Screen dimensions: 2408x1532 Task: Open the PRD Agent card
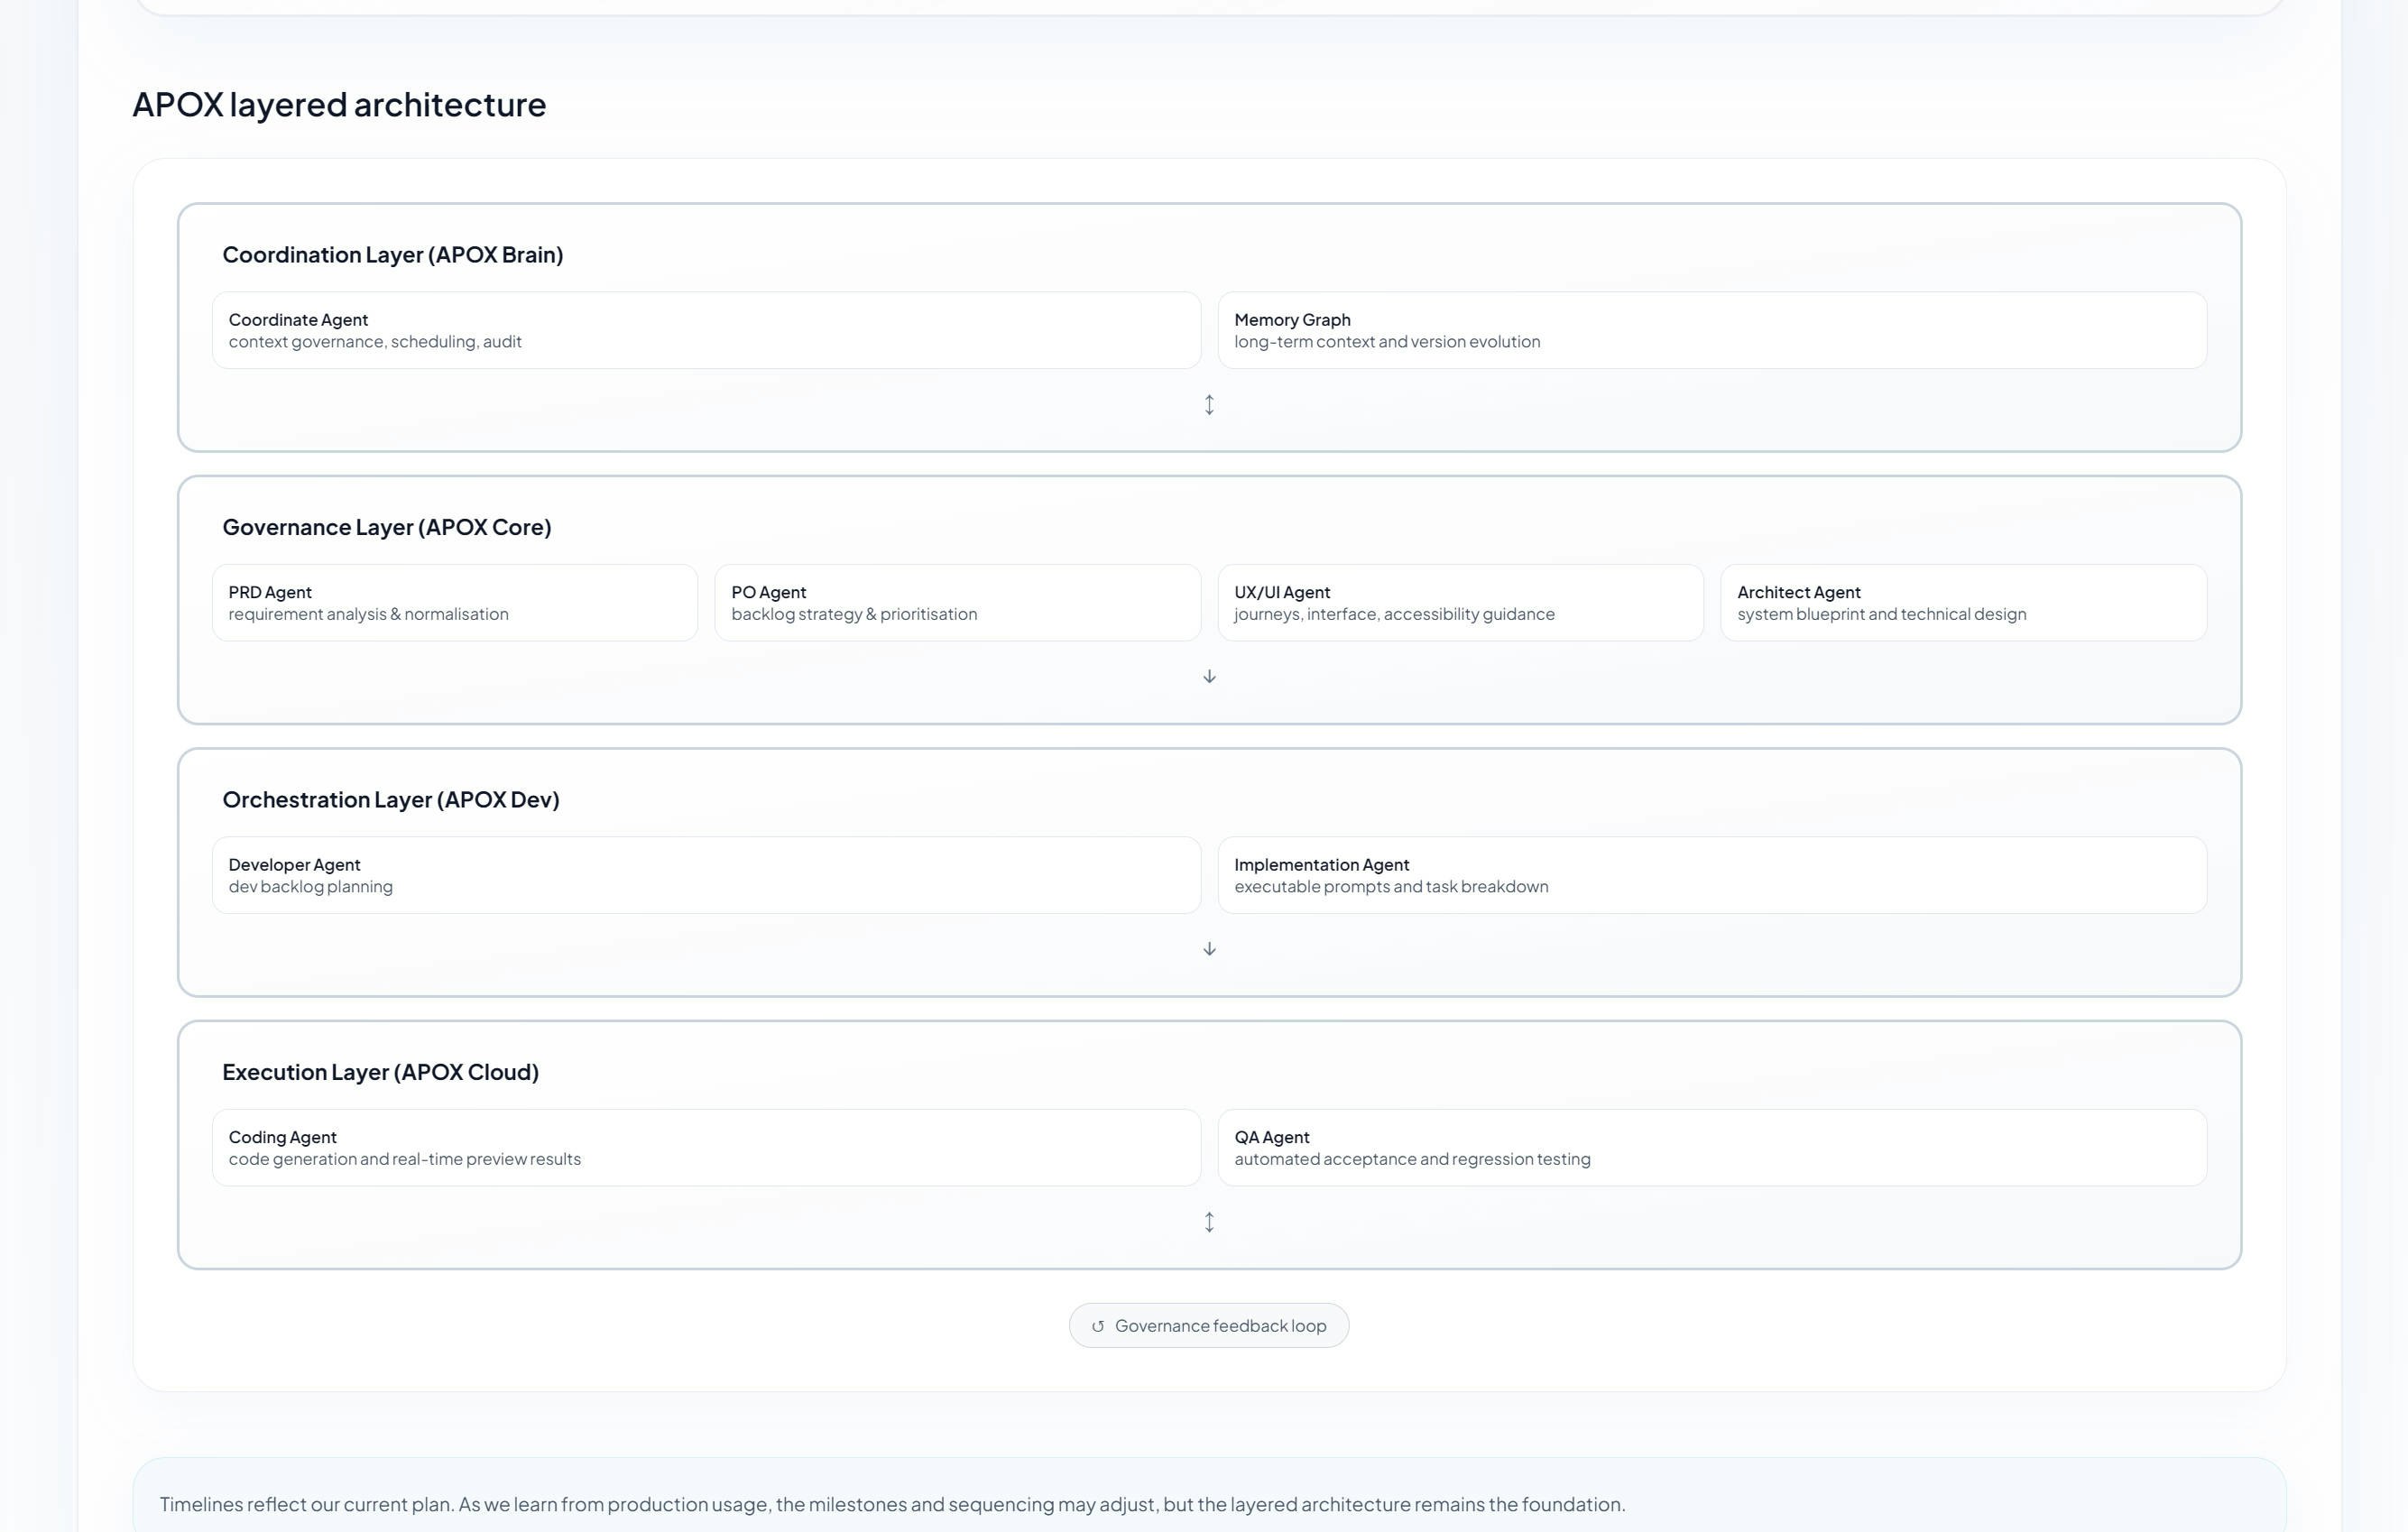click(x=454, y=603)
